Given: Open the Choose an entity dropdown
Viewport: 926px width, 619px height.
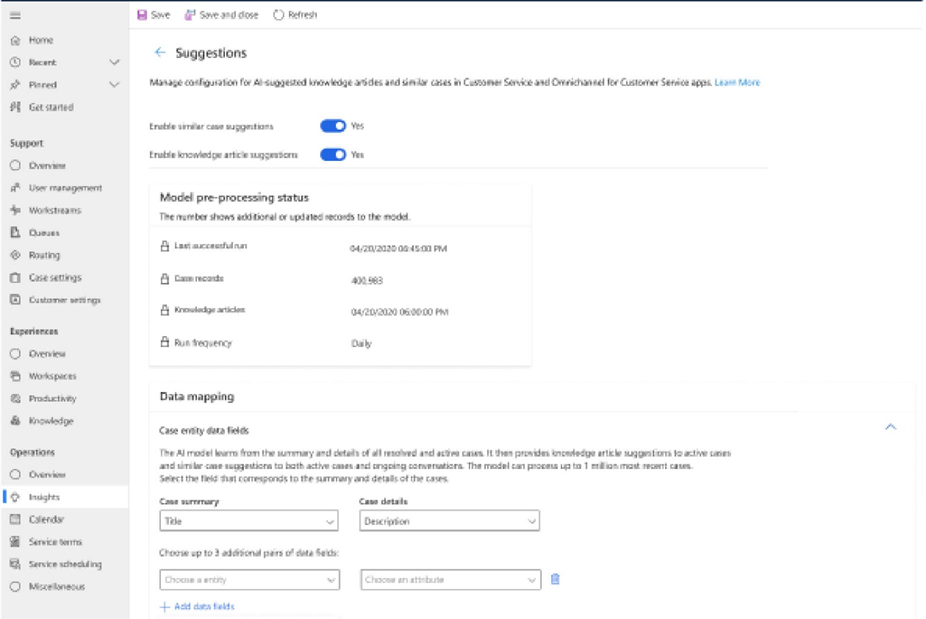Looking at the screenshot, I should pos(250,580).
